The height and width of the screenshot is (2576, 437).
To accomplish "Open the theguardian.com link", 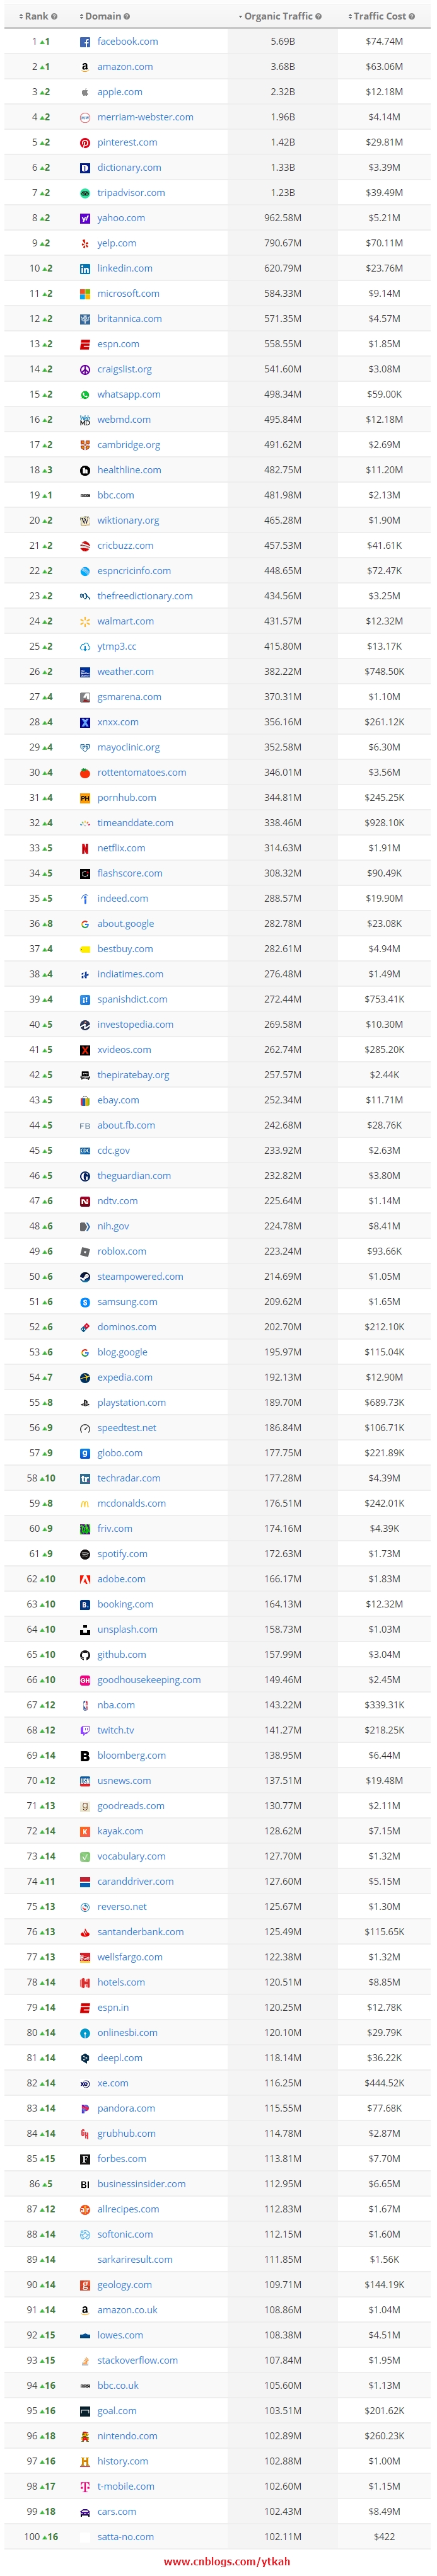I will (x=134, y=1176).
